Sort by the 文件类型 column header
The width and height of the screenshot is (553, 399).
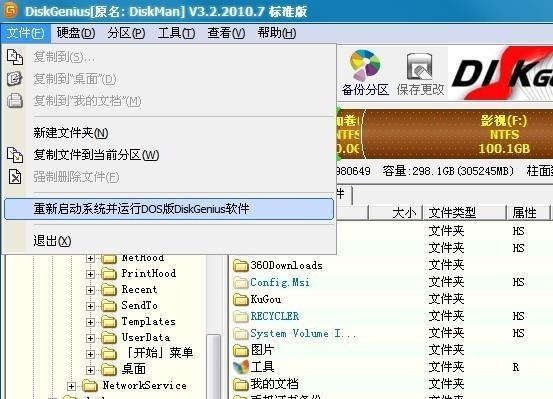point(464,213)
